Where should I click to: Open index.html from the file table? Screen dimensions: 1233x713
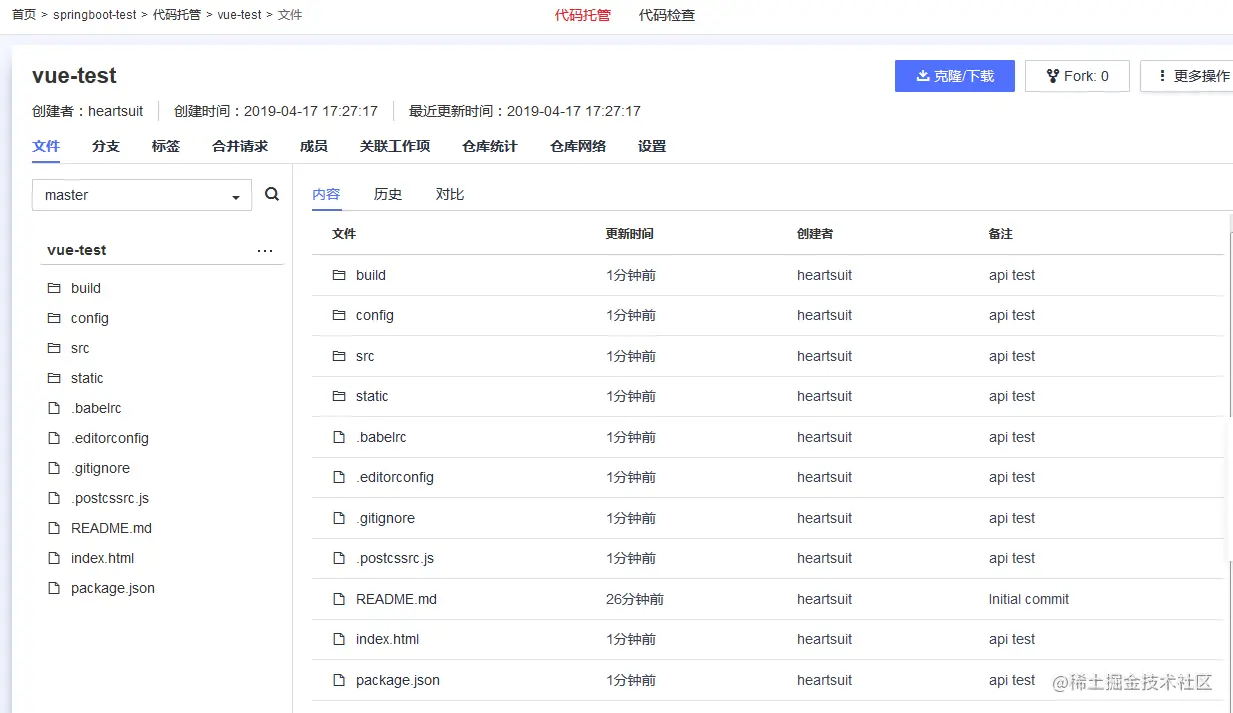[x=388, y=639]
